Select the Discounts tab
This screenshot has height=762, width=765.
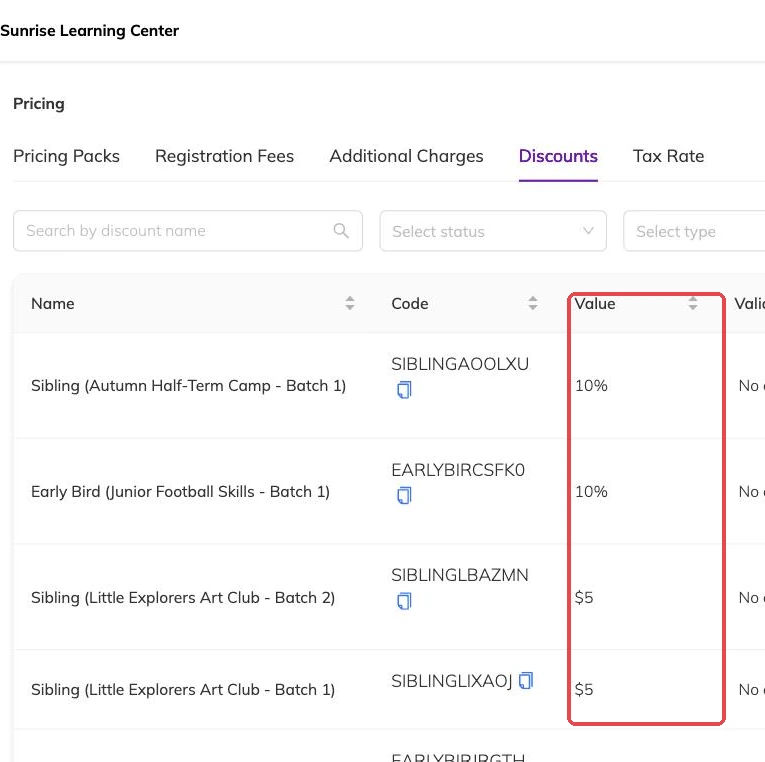(x=558, y=156)
